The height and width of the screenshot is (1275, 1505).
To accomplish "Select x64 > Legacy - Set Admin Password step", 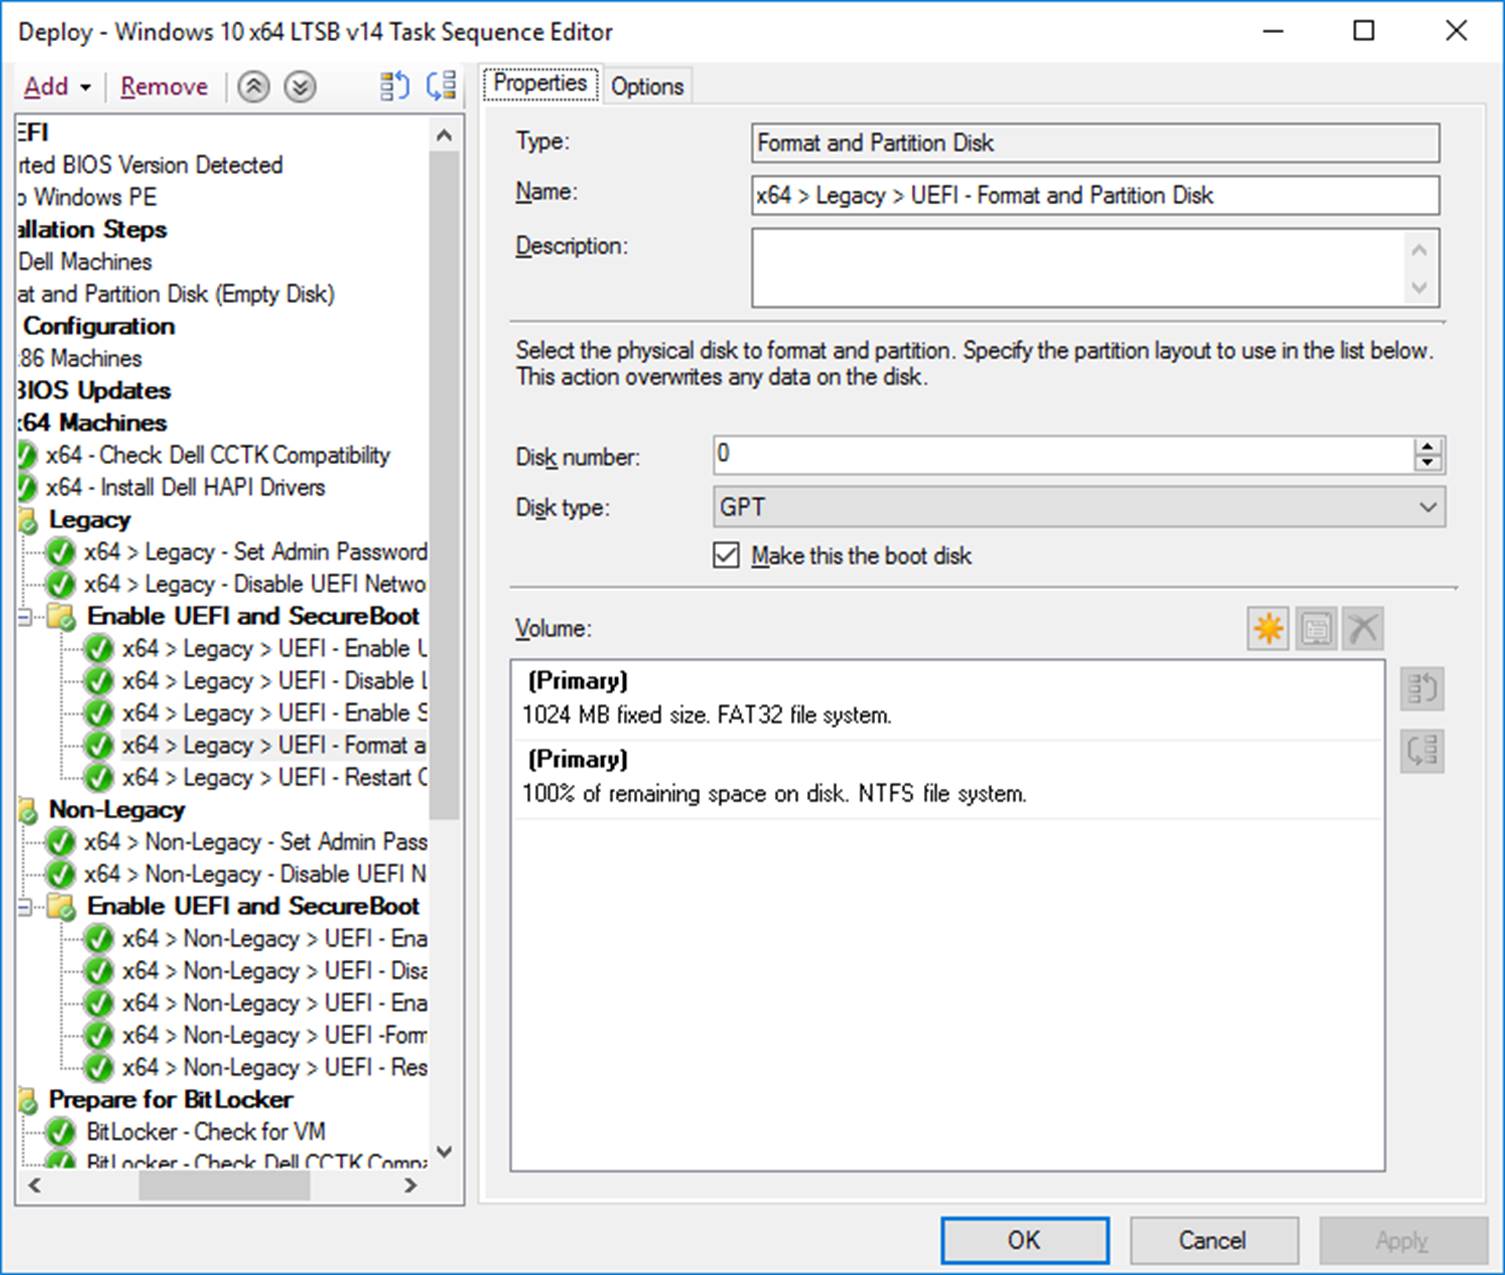I will point(255,552).
